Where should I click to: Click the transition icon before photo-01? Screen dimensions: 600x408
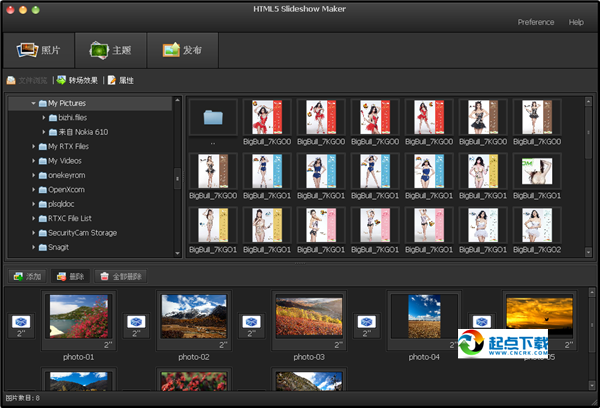point(21,323)
